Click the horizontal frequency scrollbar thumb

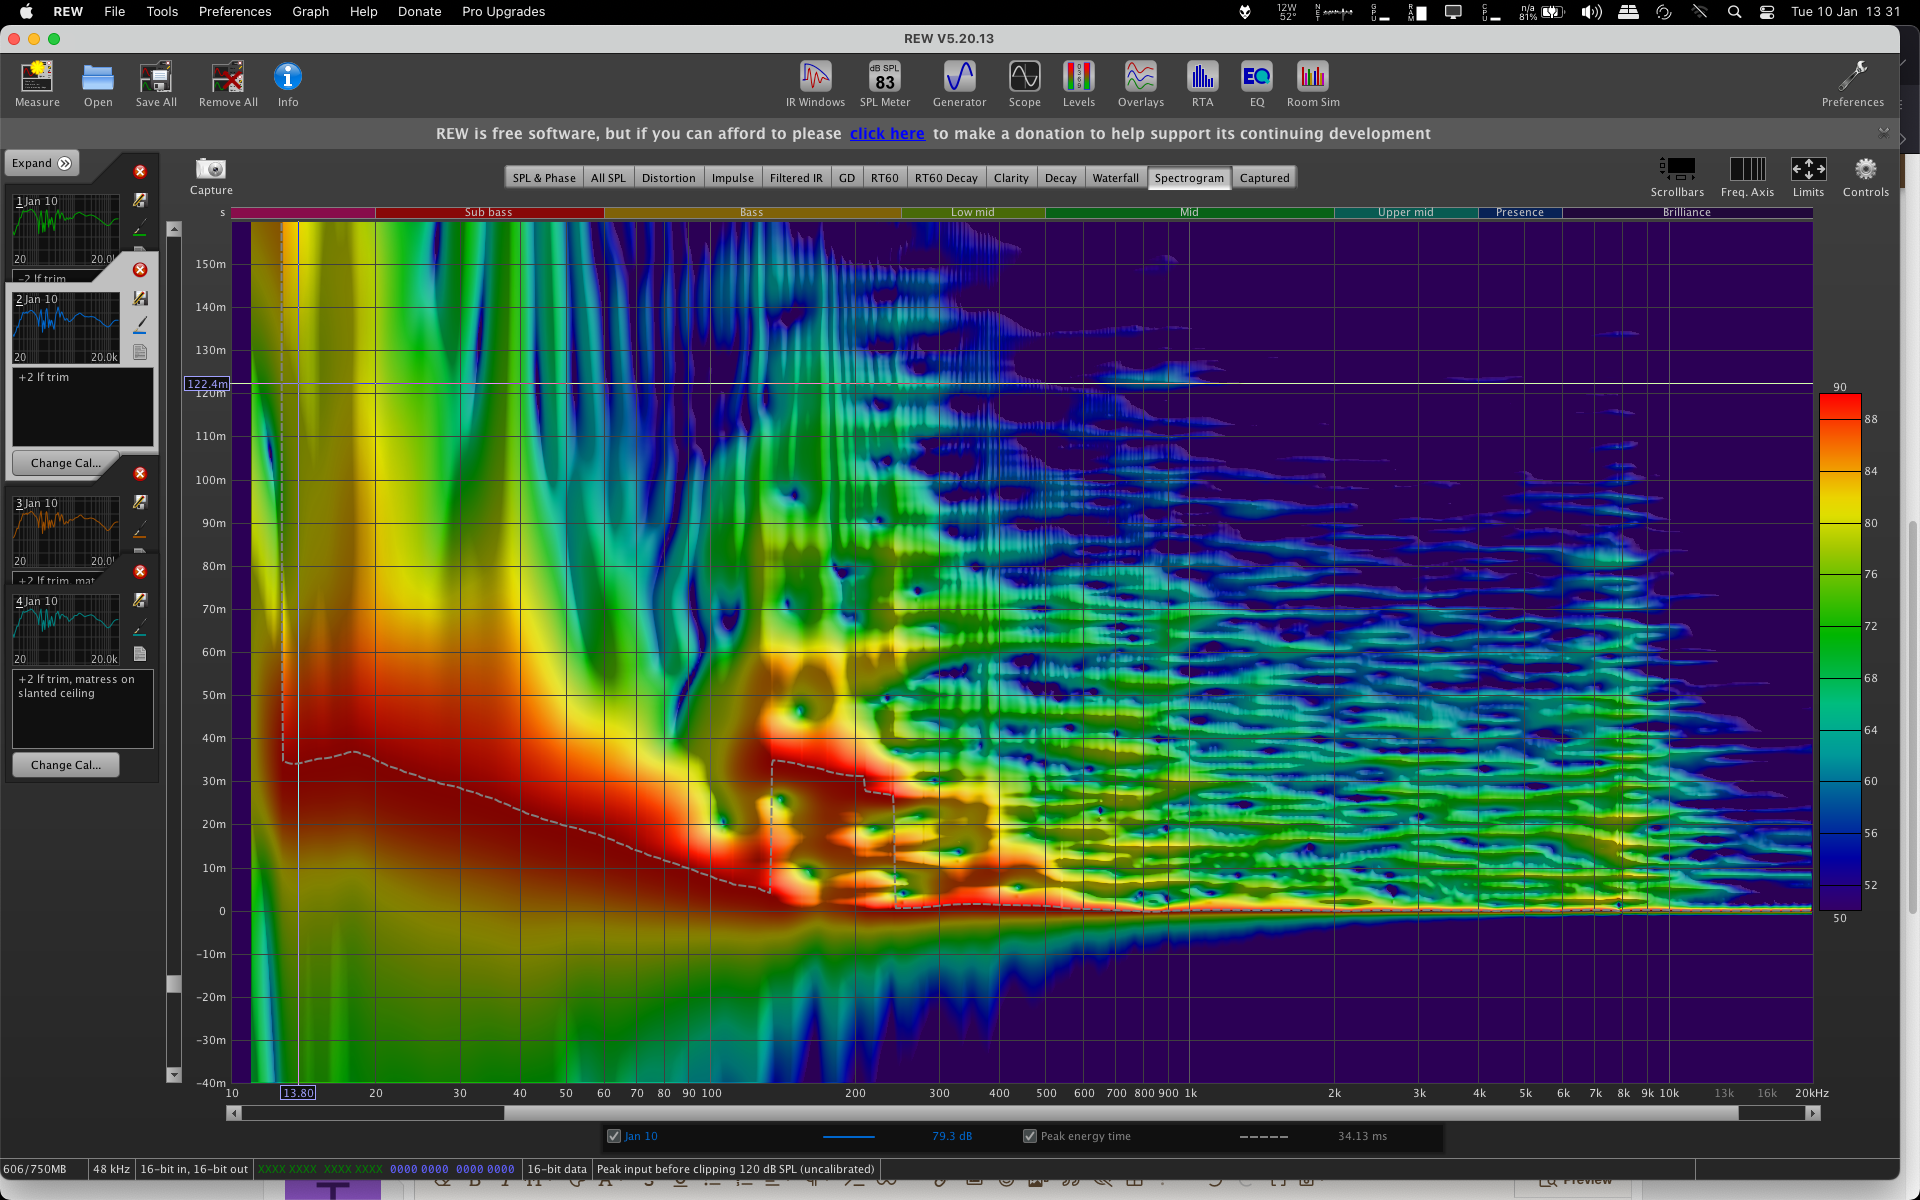(x=1120, y=1113)
